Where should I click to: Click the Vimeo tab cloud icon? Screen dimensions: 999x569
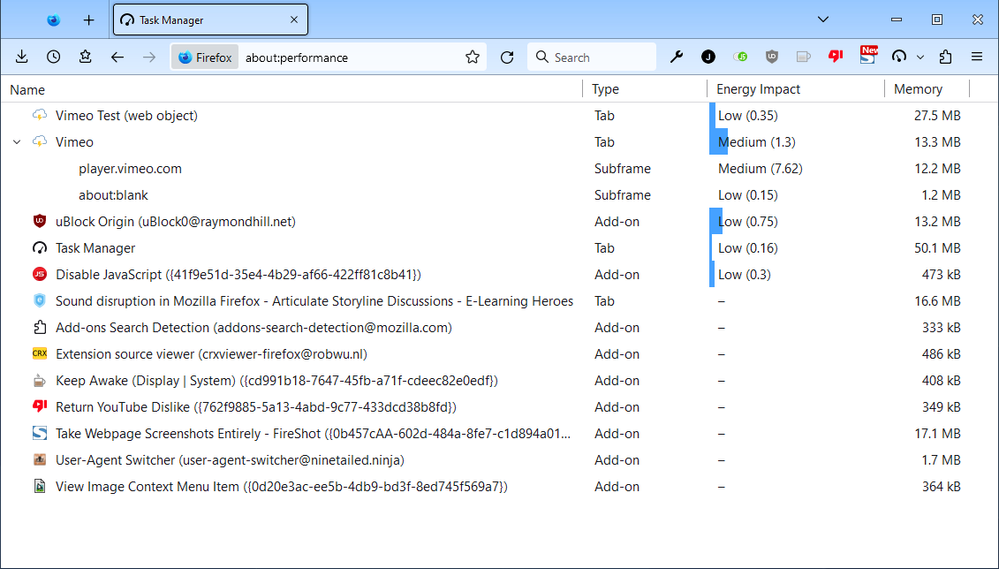coord(40,141)
